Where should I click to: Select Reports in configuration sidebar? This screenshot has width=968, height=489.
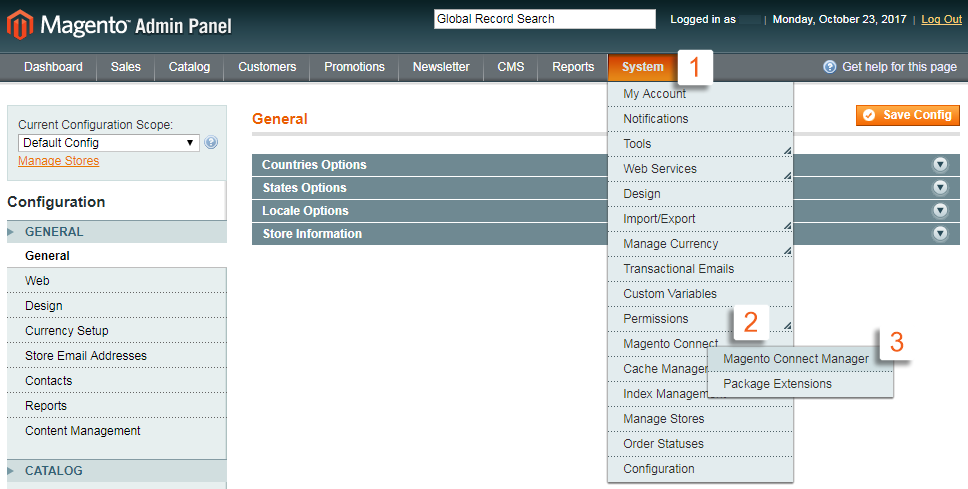(117, 406)
